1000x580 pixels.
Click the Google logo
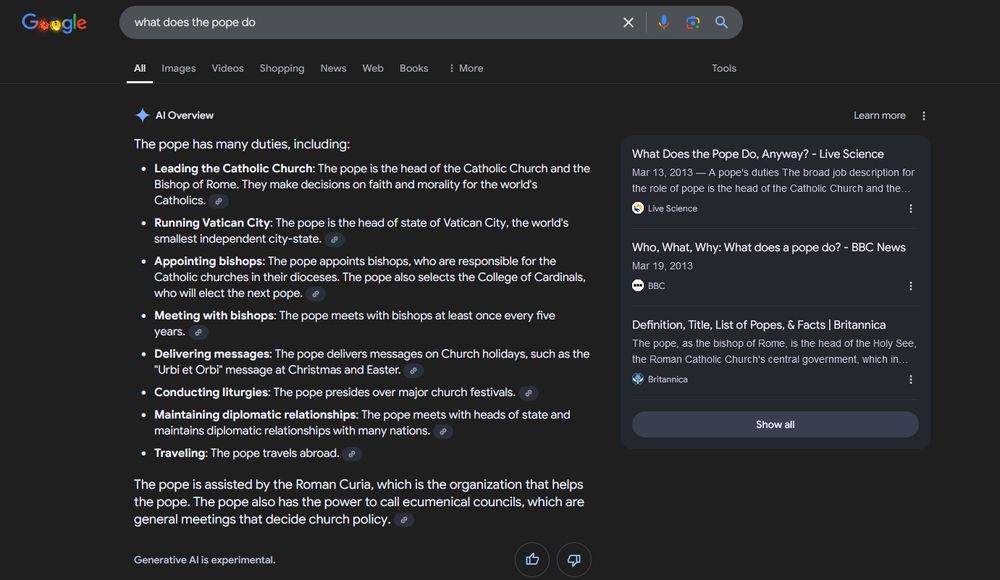[54, 23]
